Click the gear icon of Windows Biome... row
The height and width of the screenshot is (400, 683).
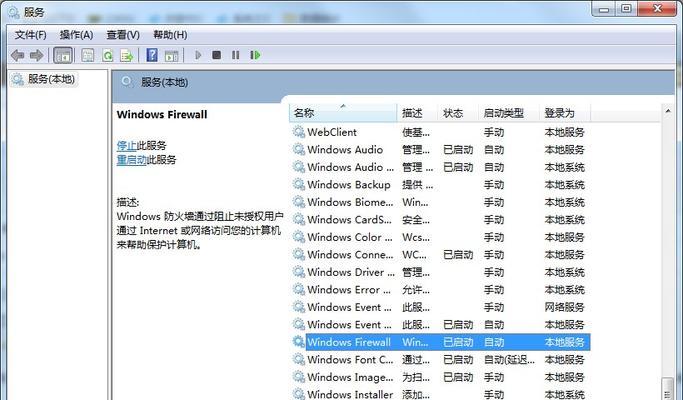(299, 202)
